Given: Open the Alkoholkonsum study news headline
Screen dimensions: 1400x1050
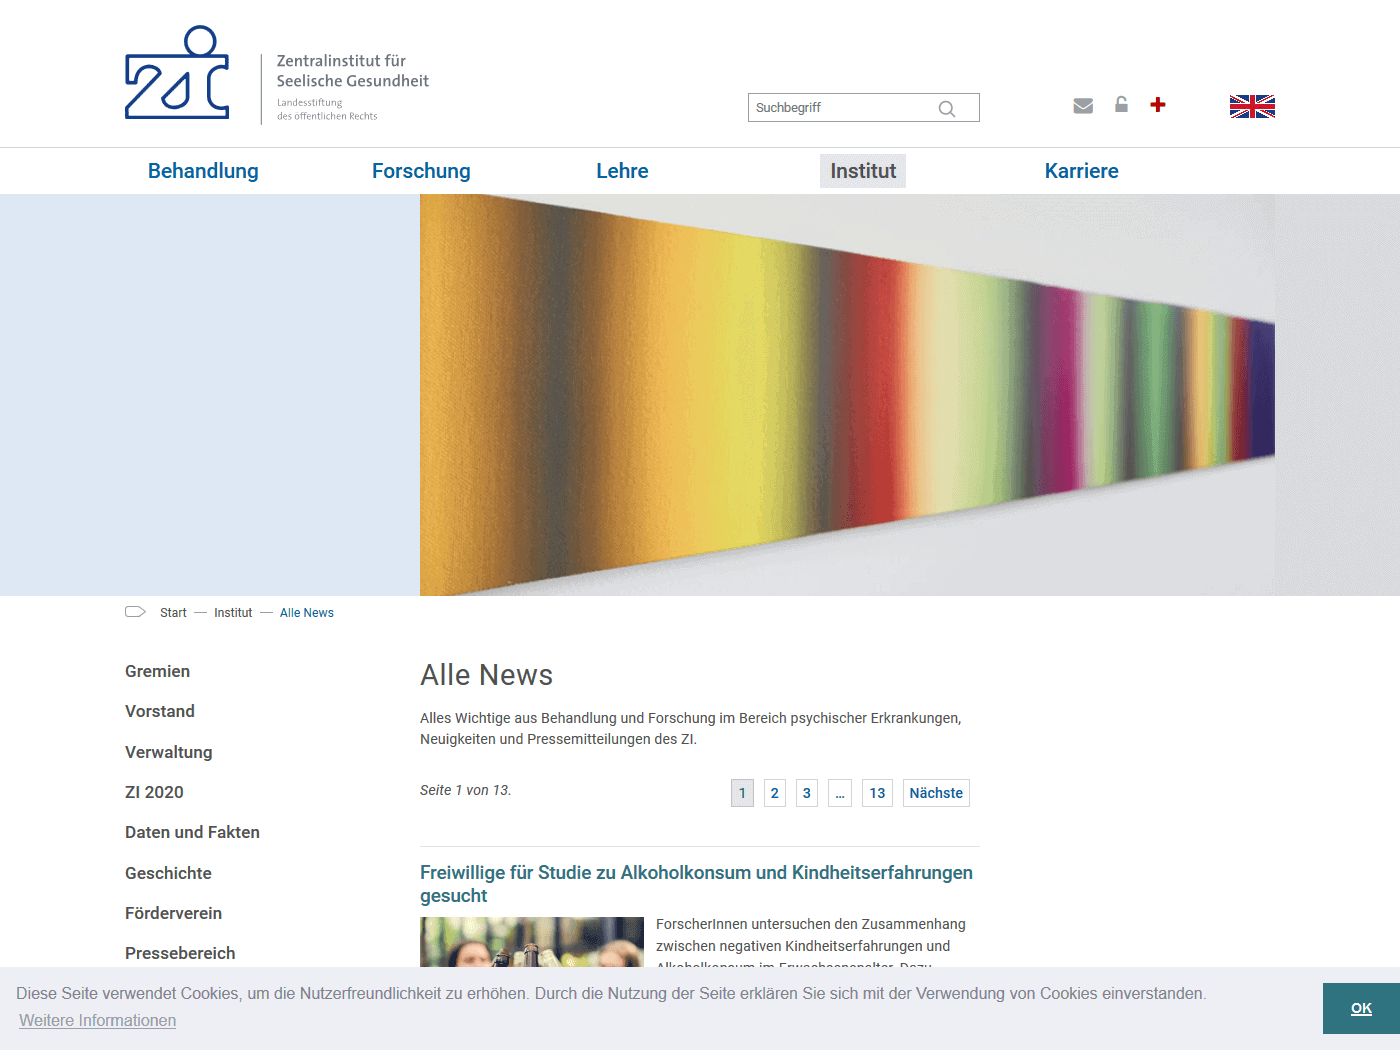Looking at the screenshot, I should [x=696, y=884].
